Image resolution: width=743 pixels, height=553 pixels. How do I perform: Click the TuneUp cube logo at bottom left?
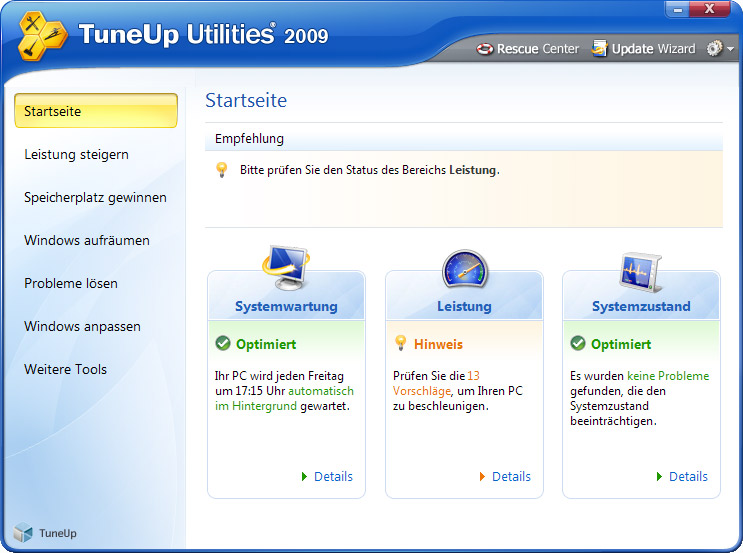23,533
